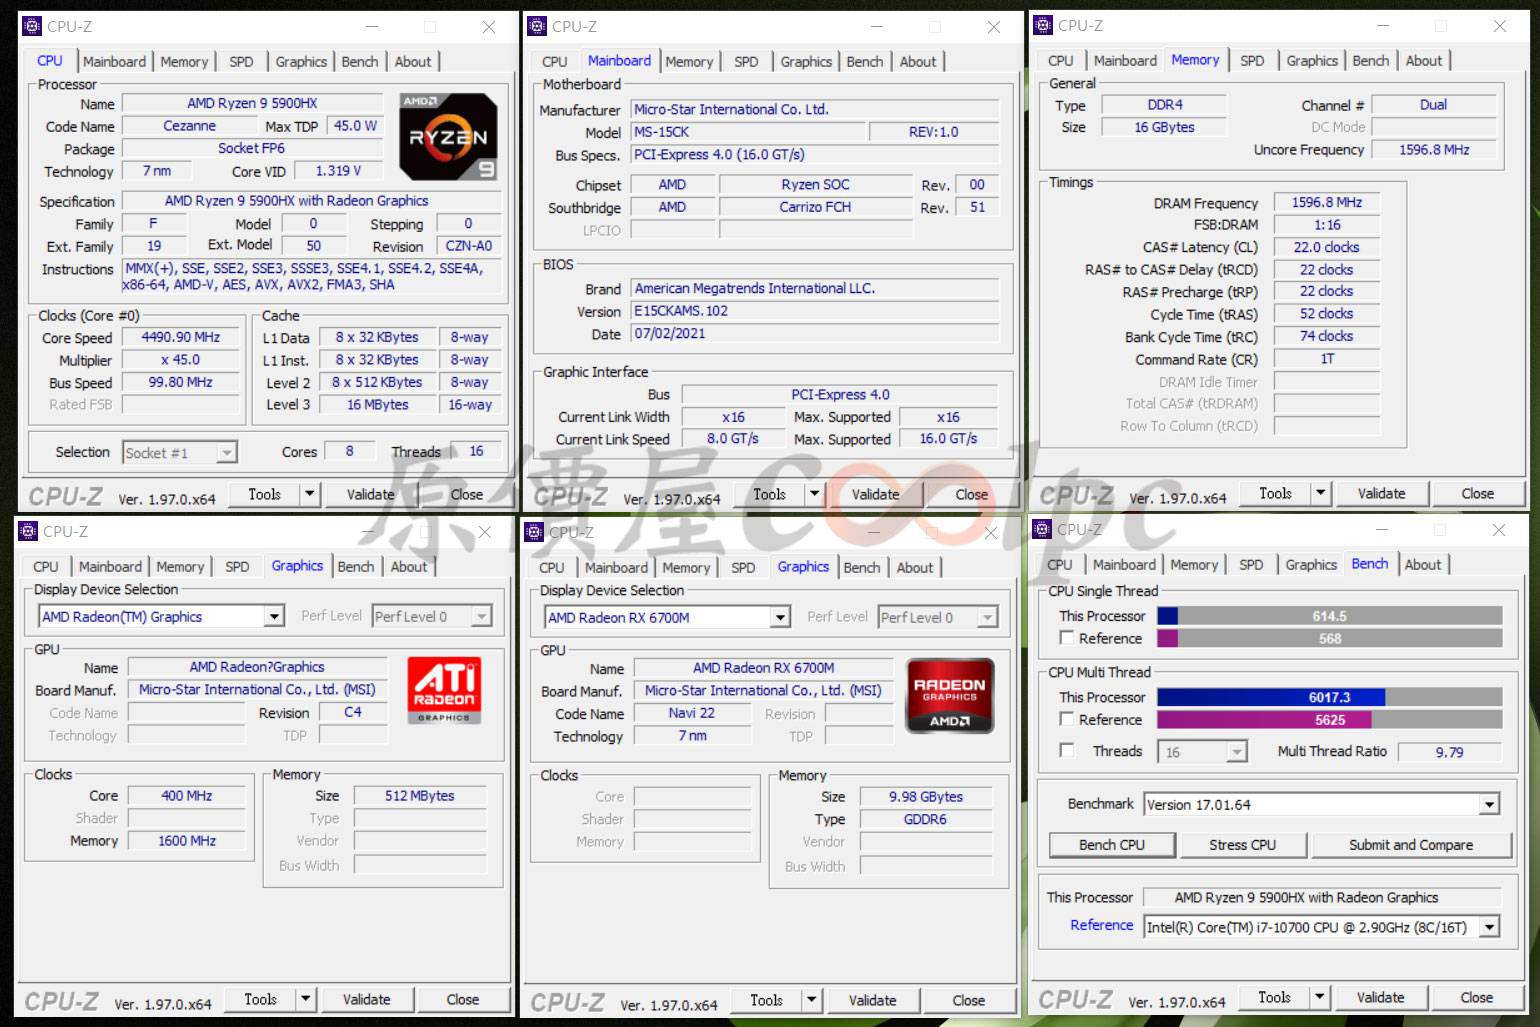Click Submit and Compare button
The height and width of the screenshot is (1027, 1540).
click(x=1410, y=845)
